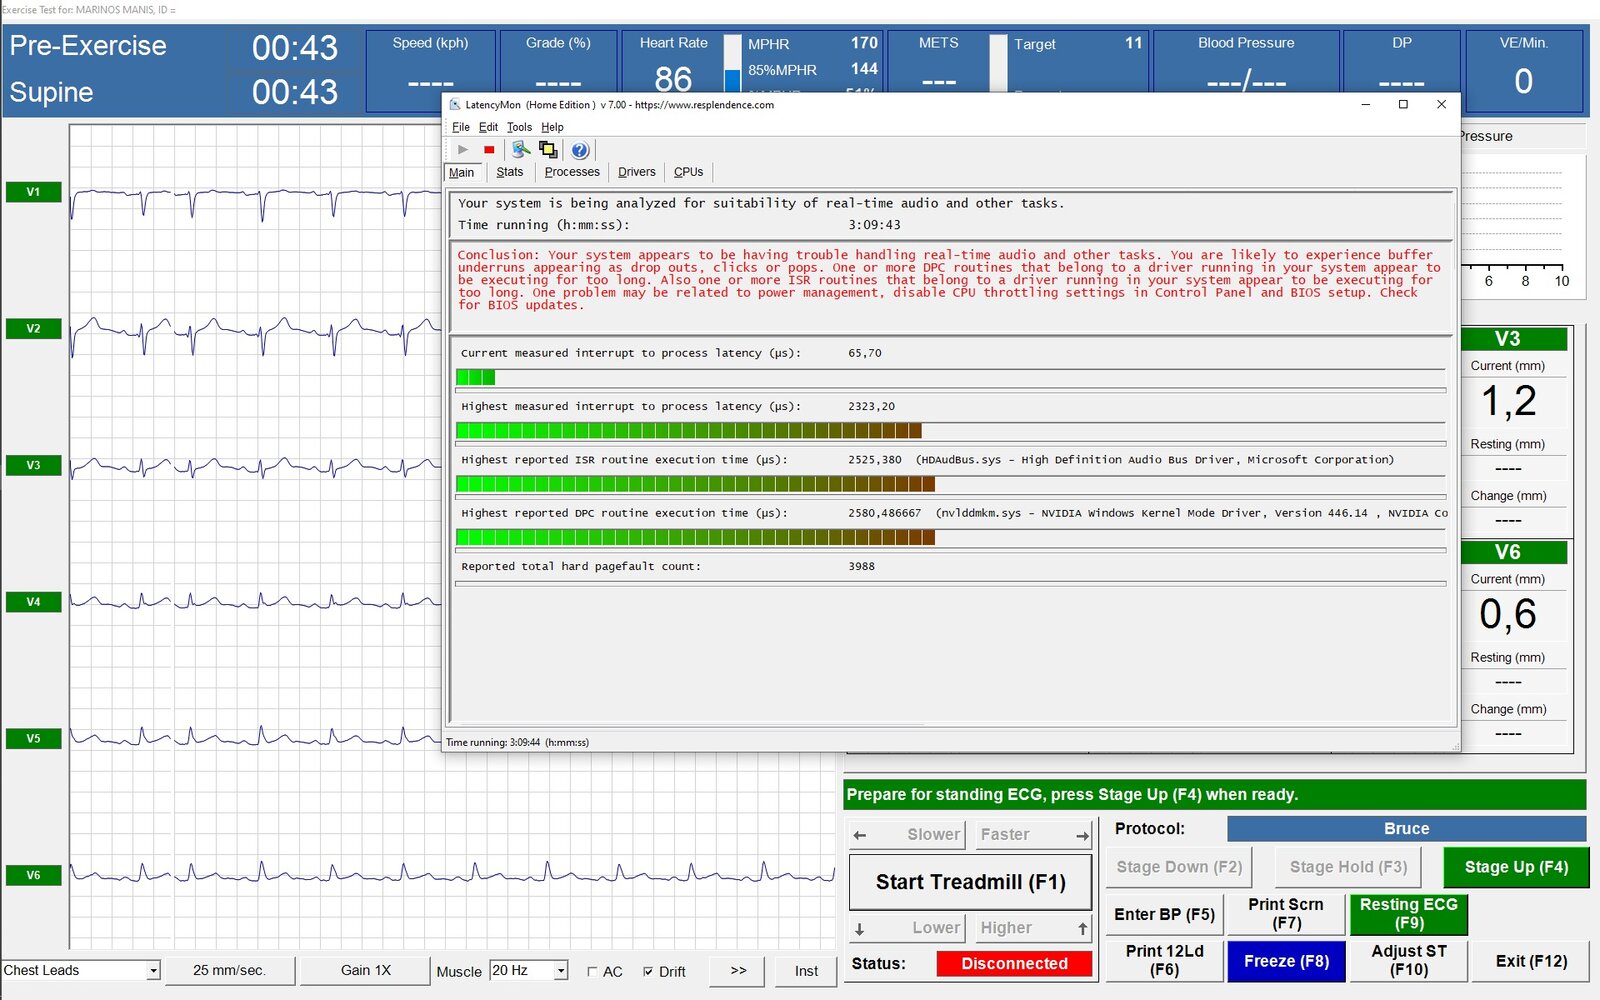Select the Main tab

click(462, 172)
